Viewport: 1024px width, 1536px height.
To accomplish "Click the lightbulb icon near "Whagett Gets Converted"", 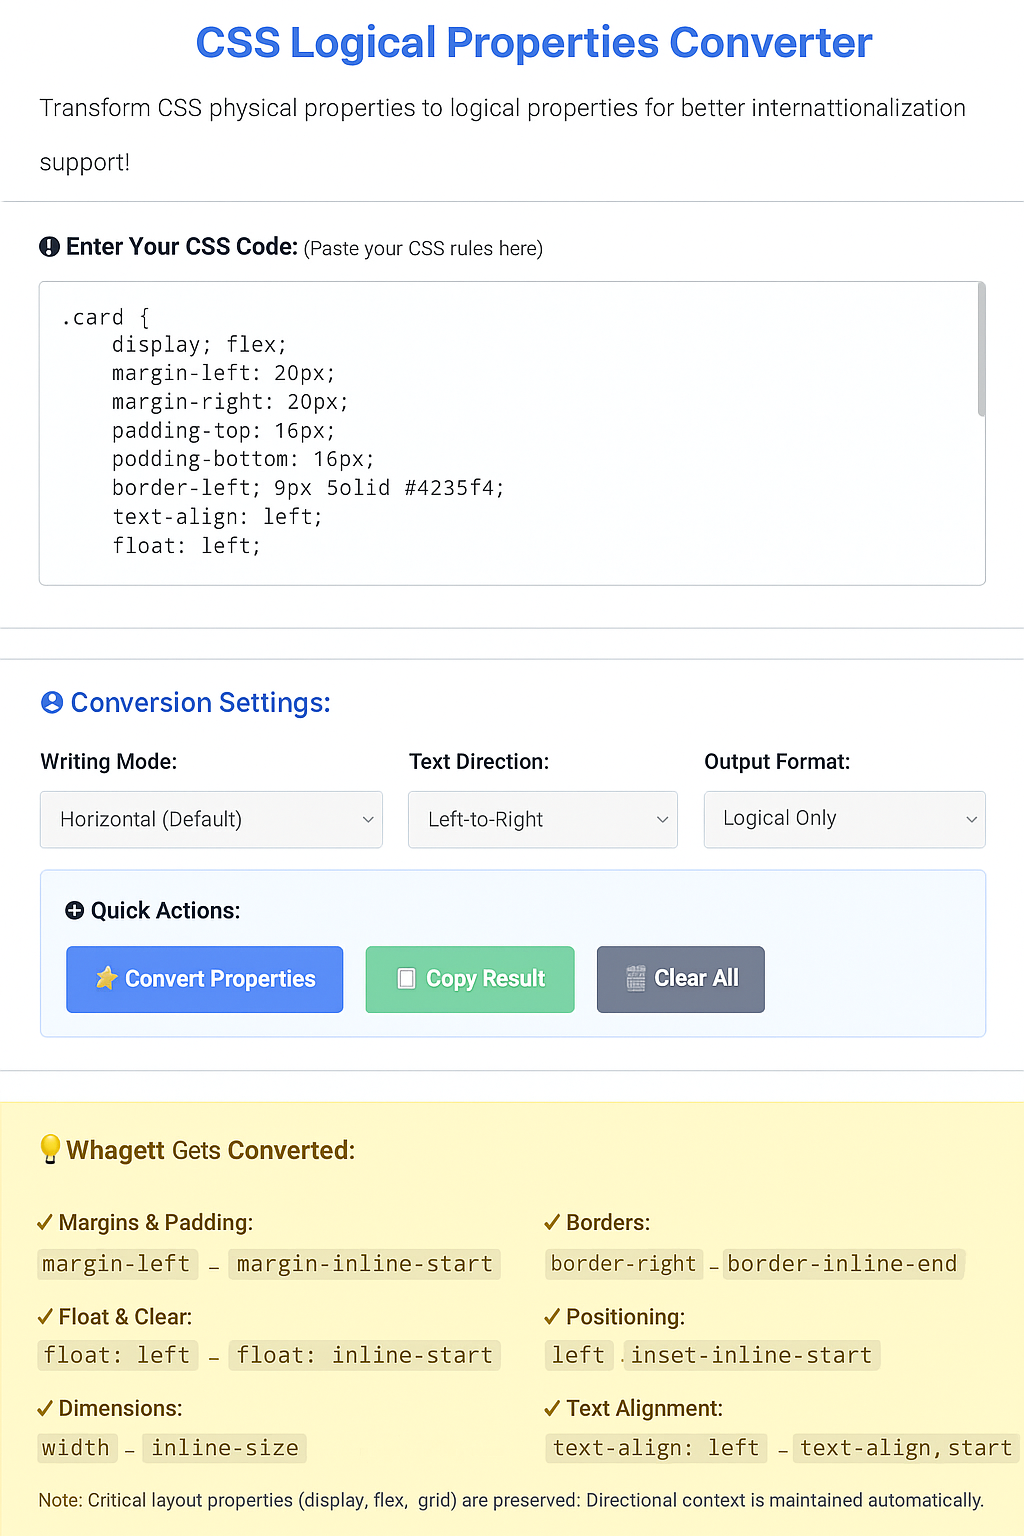I will pos(49,1150).
